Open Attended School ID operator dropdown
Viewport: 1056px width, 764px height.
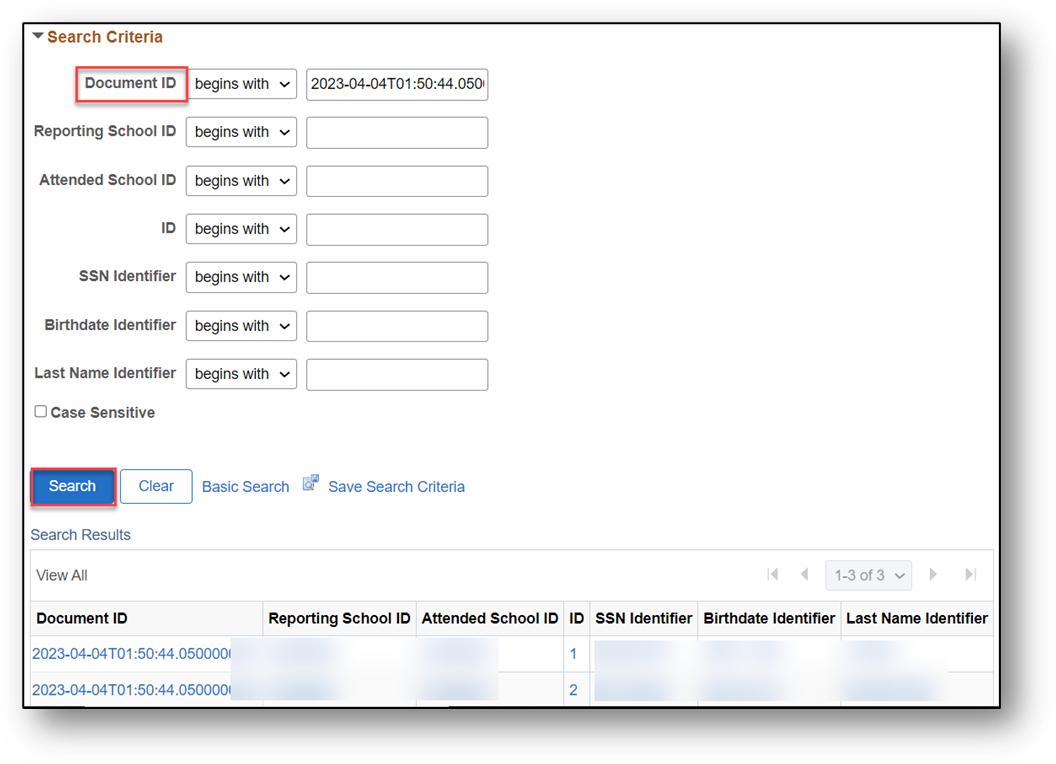click(x=241, y=181)
